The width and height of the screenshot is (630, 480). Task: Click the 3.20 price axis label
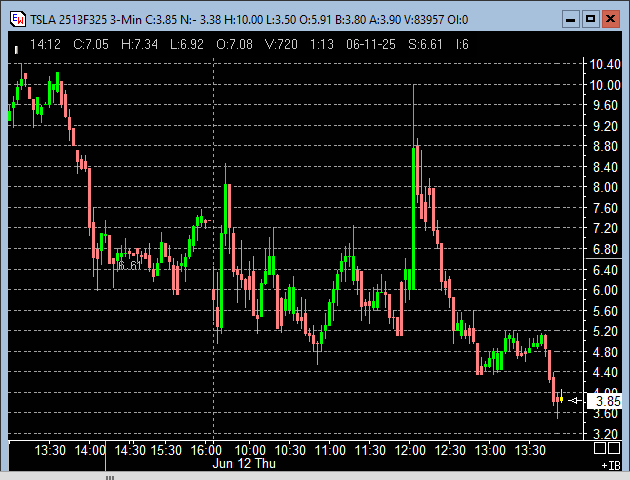(x=605, y=434)
